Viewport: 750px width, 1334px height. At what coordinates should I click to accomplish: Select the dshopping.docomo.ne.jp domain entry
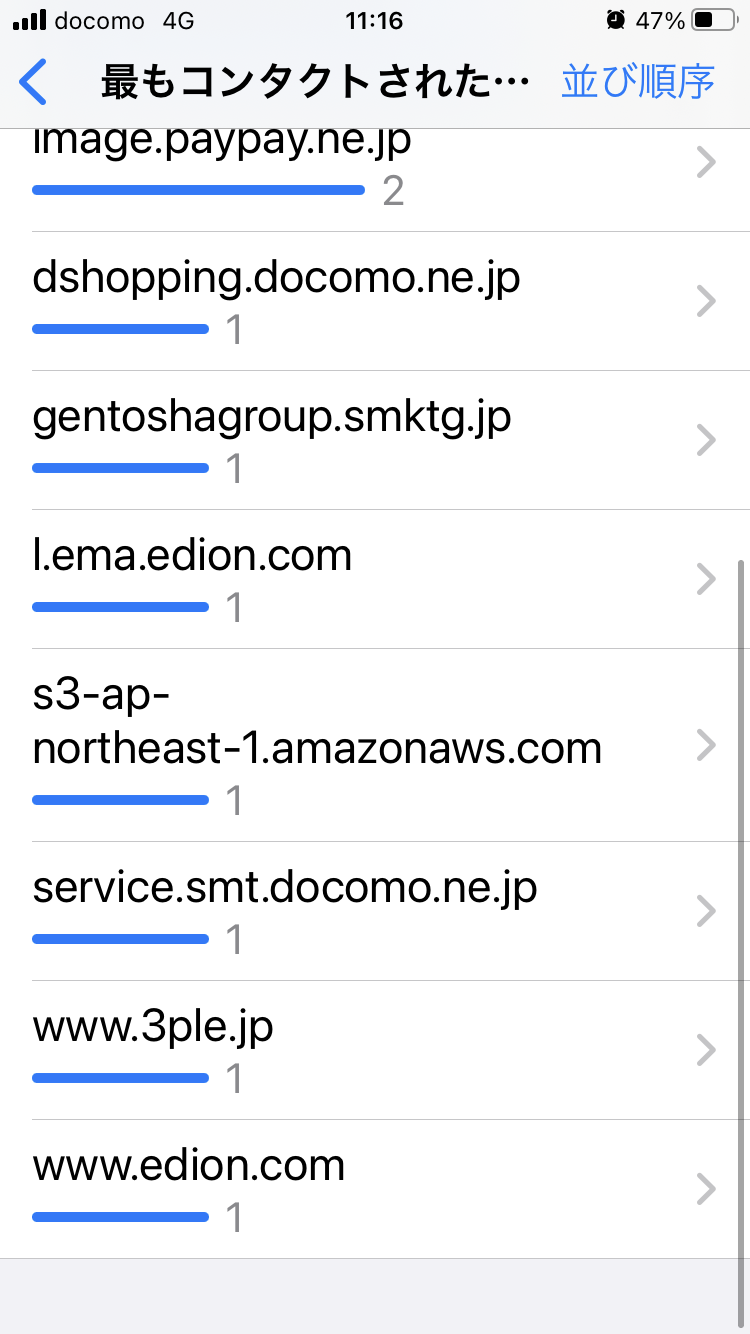[x=276, y=279]
